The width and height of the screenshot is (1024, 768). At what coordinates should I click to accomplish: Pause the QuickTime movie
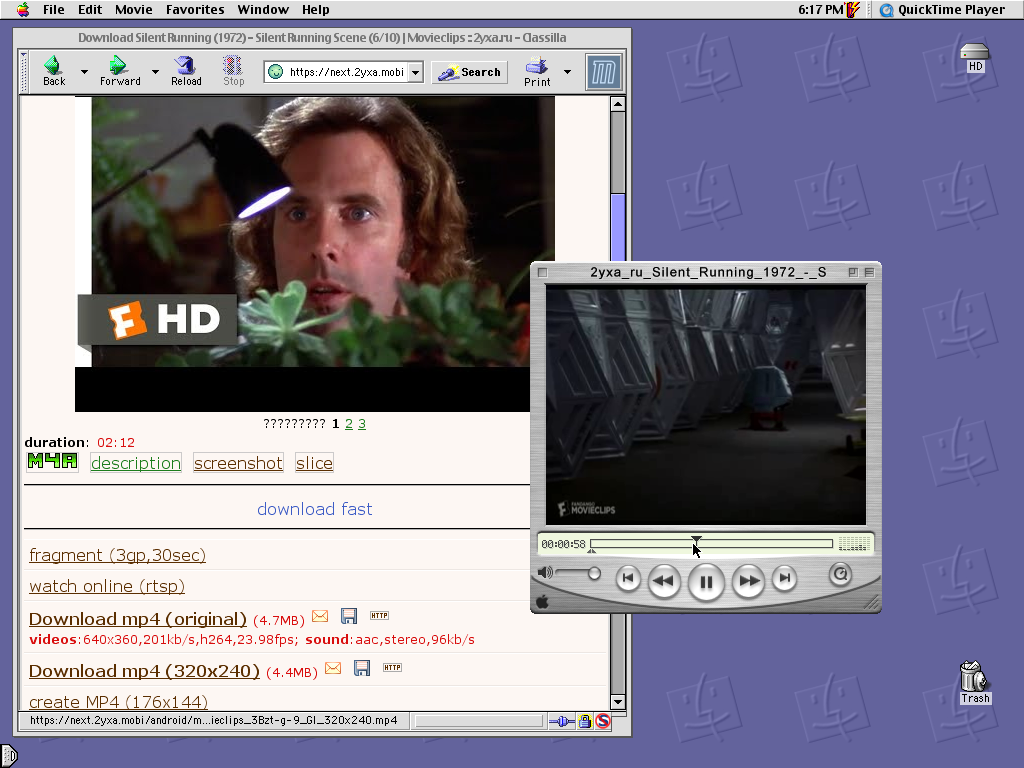pos(706,581)
